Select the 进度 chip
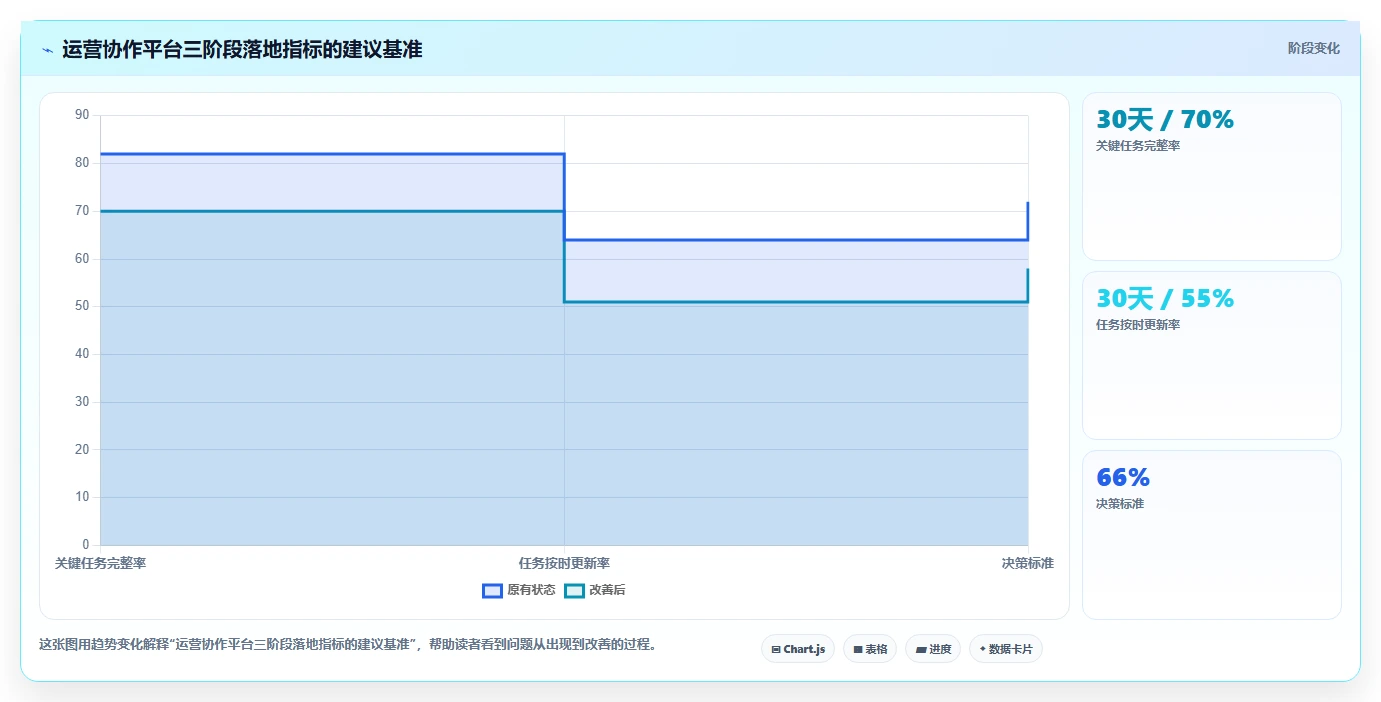The width and height of the screenshot is (1381, 702). pyautogui.click(x=933, y=649)
